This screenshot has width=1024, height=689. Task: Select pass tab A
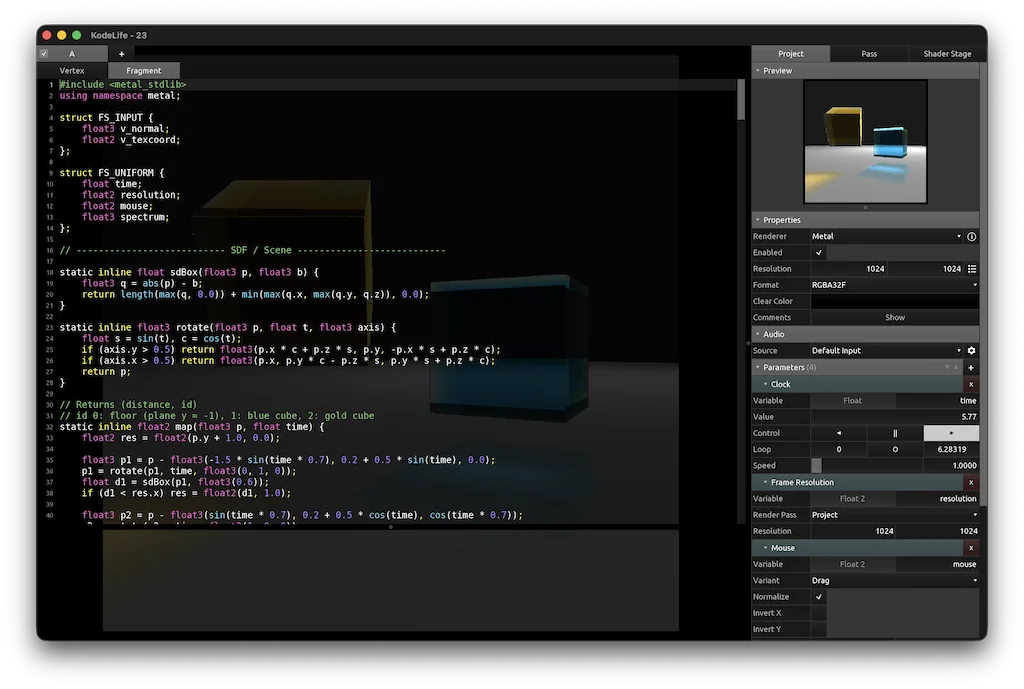click(x=72, y=54)
